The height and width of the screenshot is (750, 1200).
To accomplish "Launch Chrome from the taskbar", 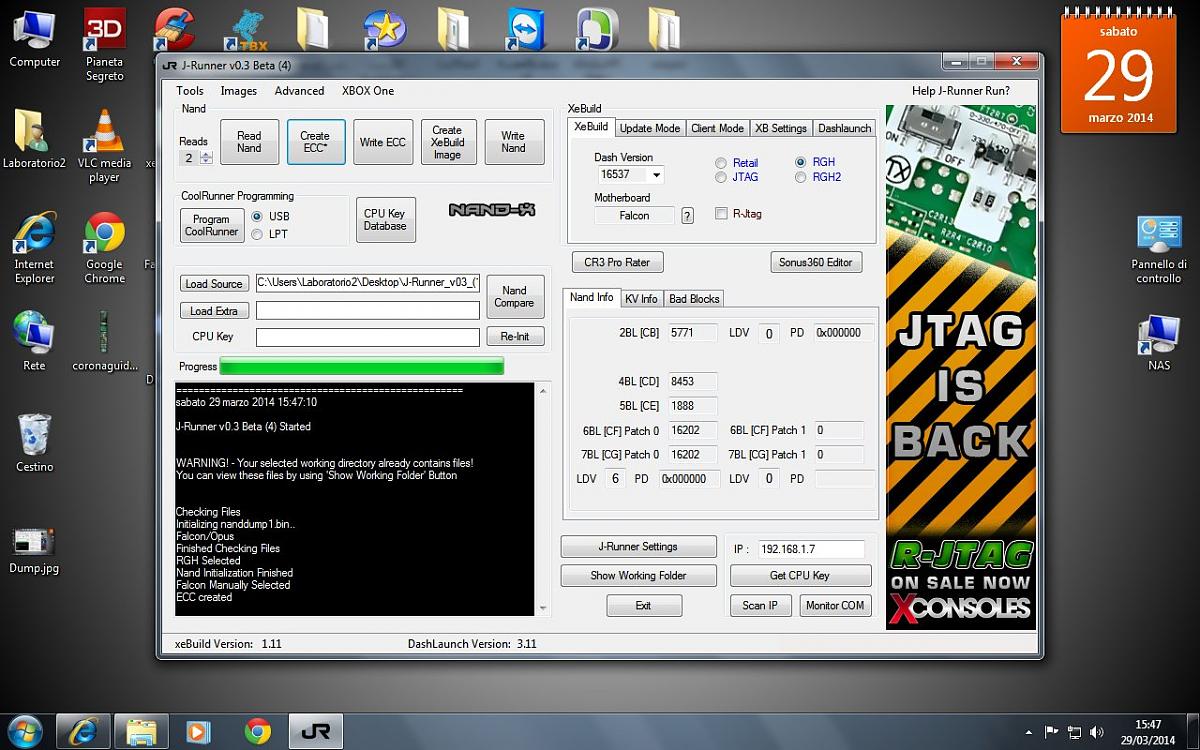I will pos(257,731).
